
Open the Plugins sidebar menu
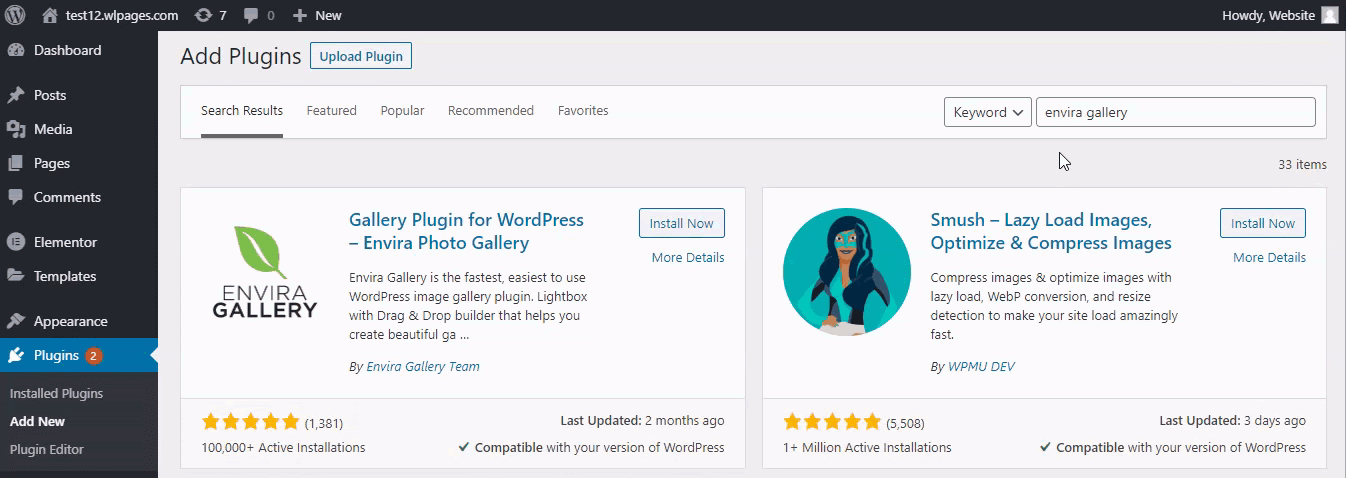[x=79, y=355]
